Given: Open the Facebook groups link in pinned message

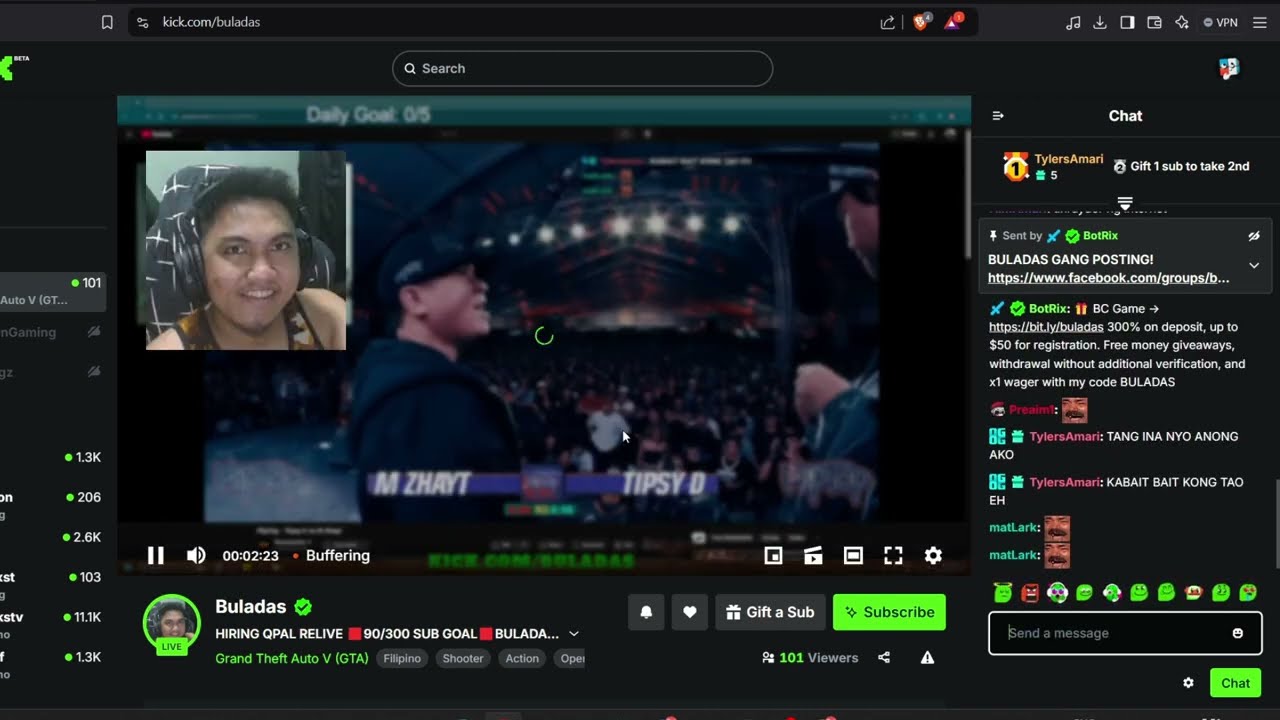Looking at the screenshot, I should tap(1108, 278).
